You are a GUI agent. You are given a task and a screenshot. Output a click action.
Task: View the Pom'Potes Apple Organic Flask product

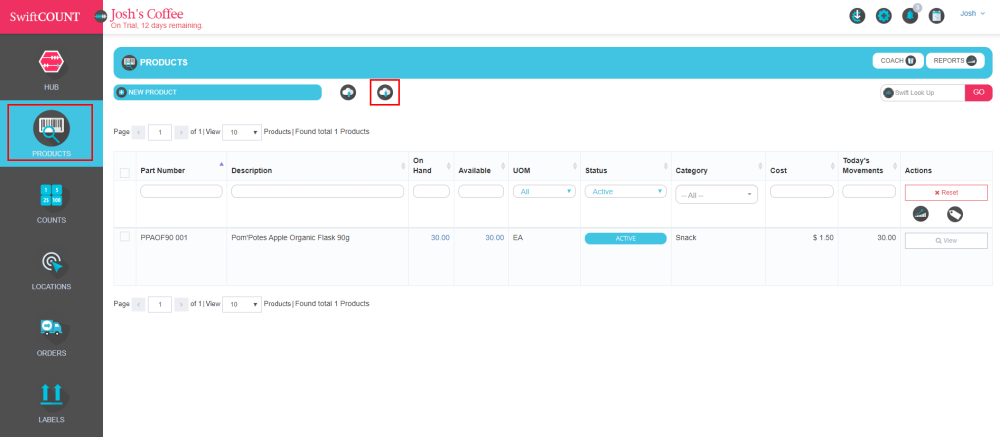[946, 241]
